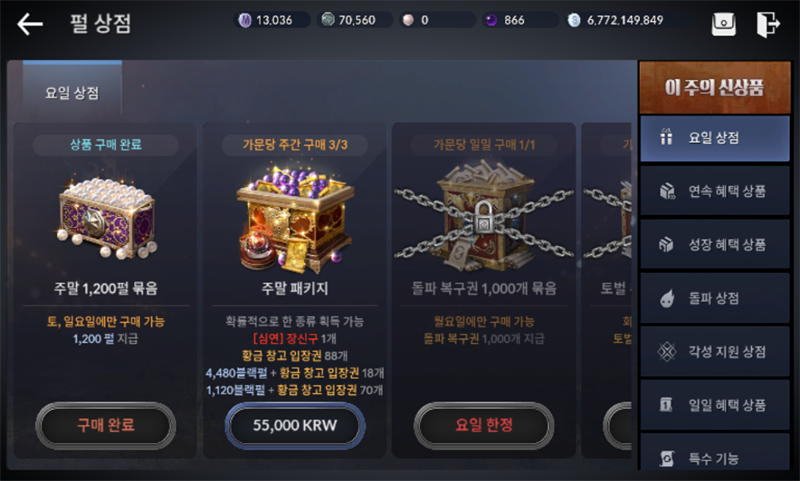This screenshot has height=481, width=800.
Task: Open the storage box icon at top right
Action: (x=723, y=24)
